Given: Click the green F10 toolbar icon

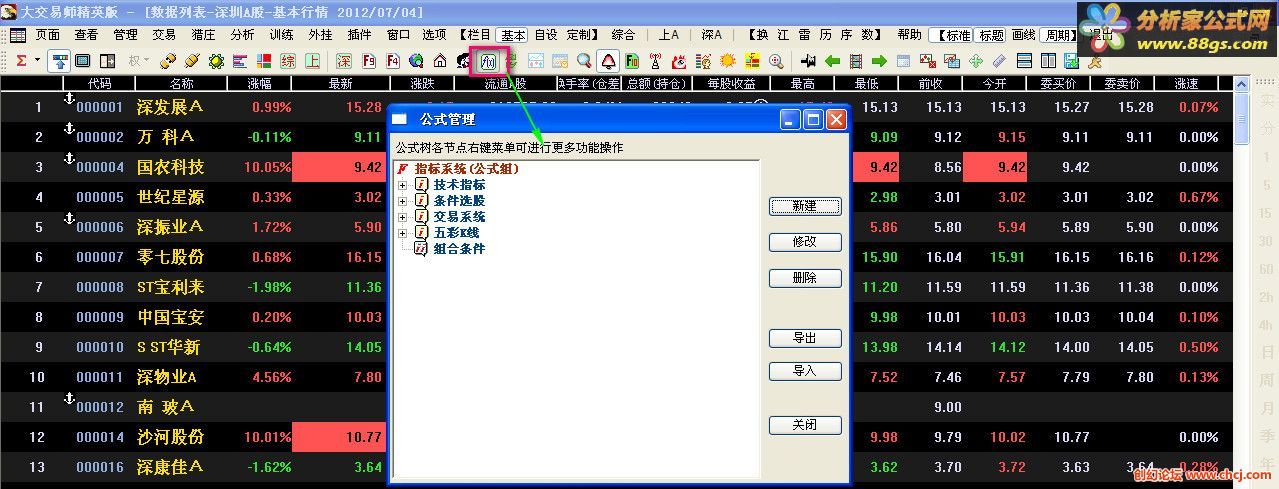Looking at the screenshot, I should [x=632, y=61].
